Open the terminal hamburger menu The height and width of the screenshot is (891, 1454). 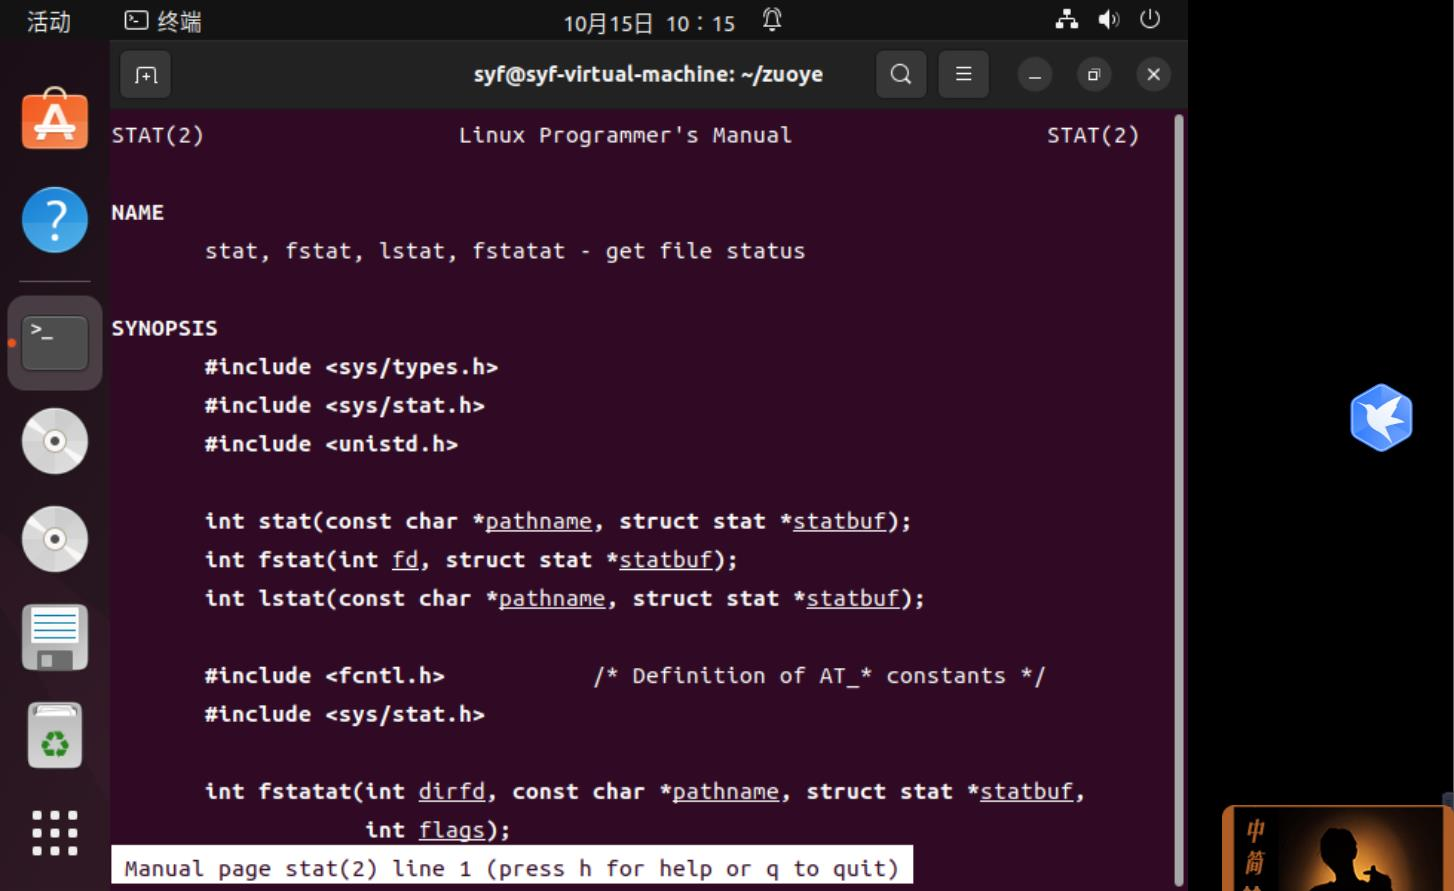coord(963,75)
